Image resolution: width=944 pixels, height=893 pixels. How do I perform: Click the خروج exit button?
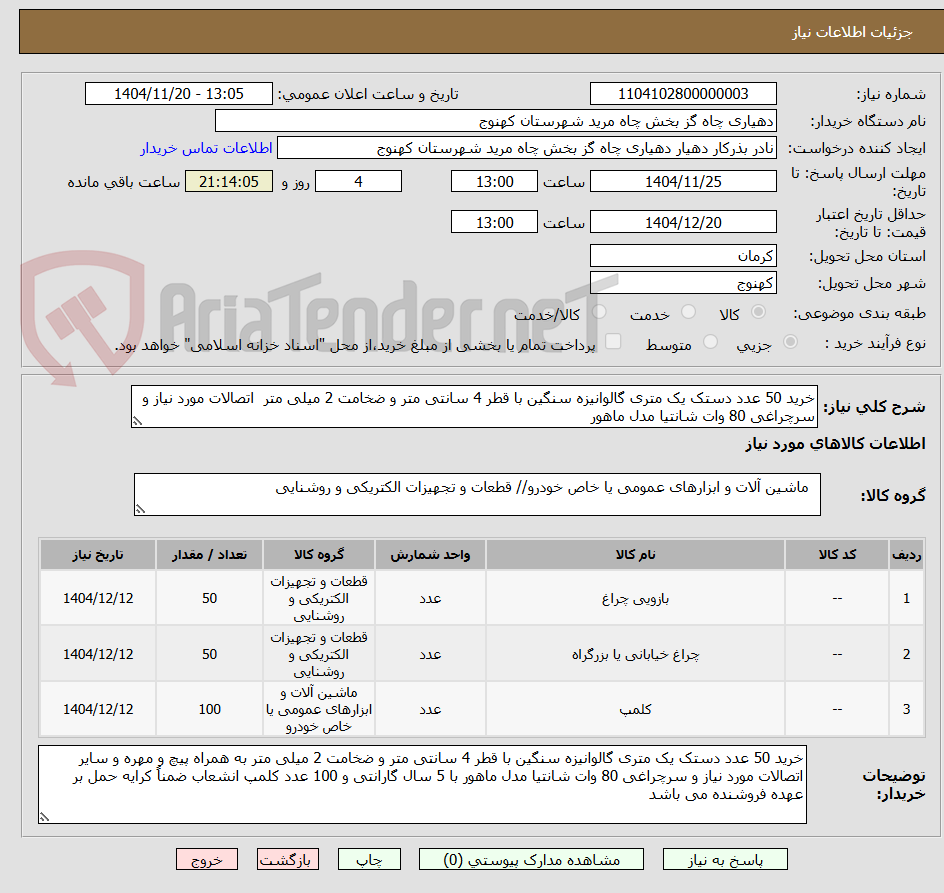pyautogui.click(x=206, y=860)
